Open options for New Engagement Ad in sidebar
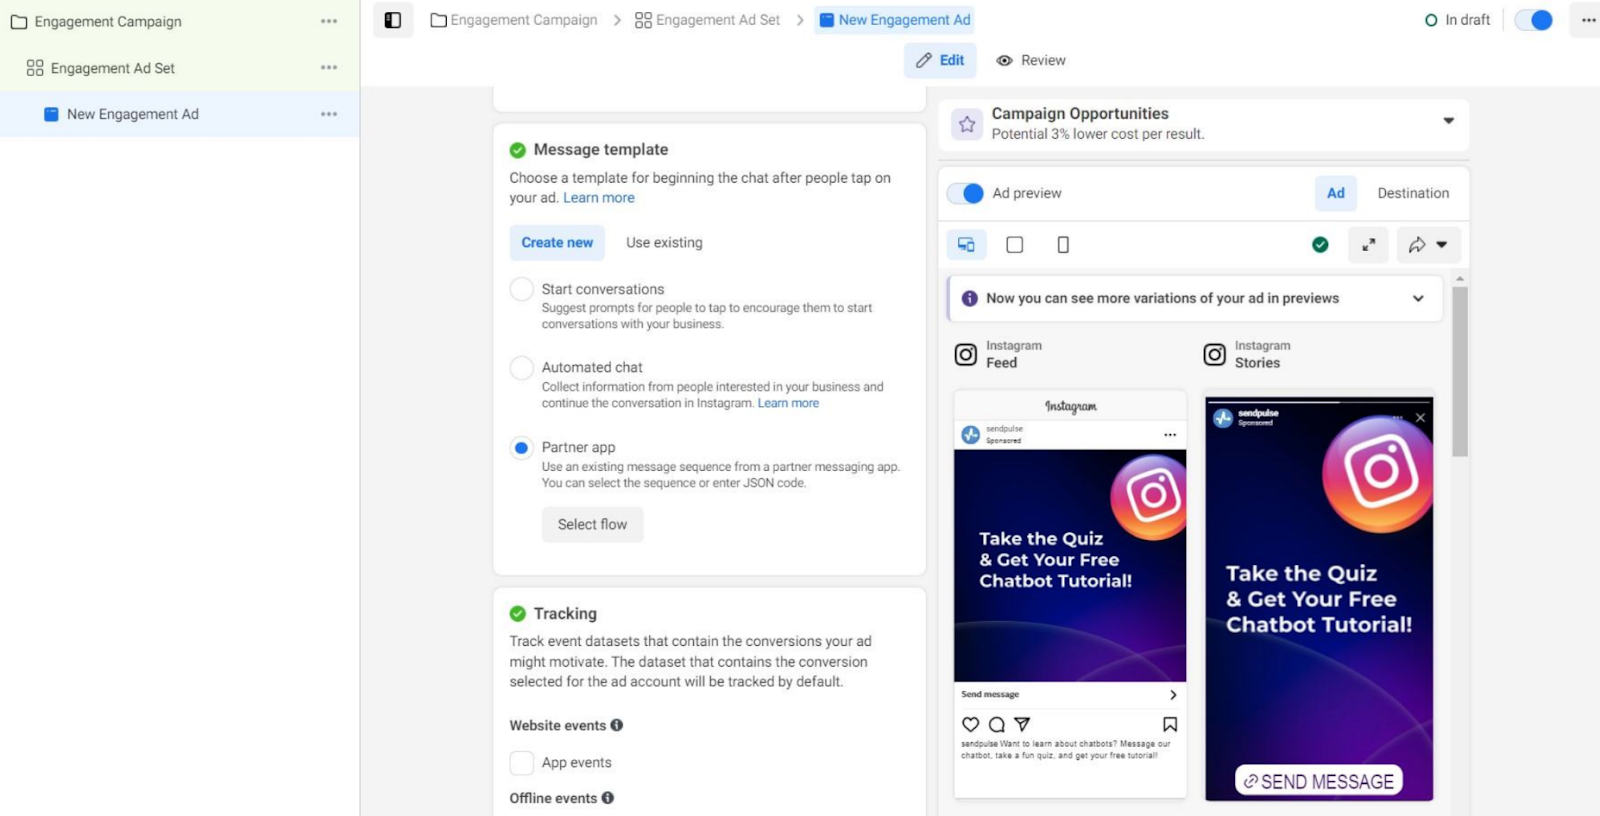 [329, 114]
